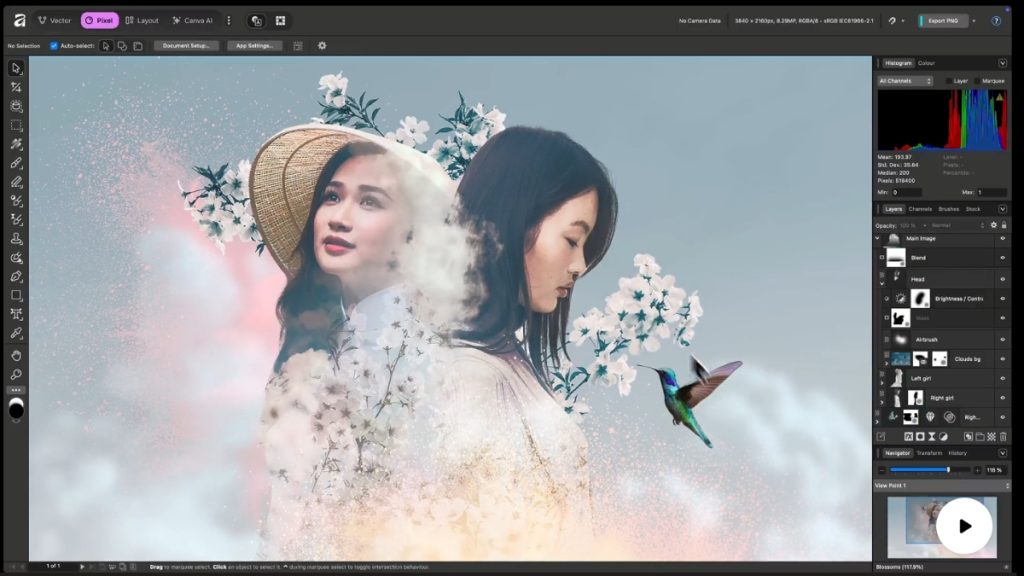Open the All Channels dropdown
The height and width of the screenshot is (576, 1024).
point(905,81)
